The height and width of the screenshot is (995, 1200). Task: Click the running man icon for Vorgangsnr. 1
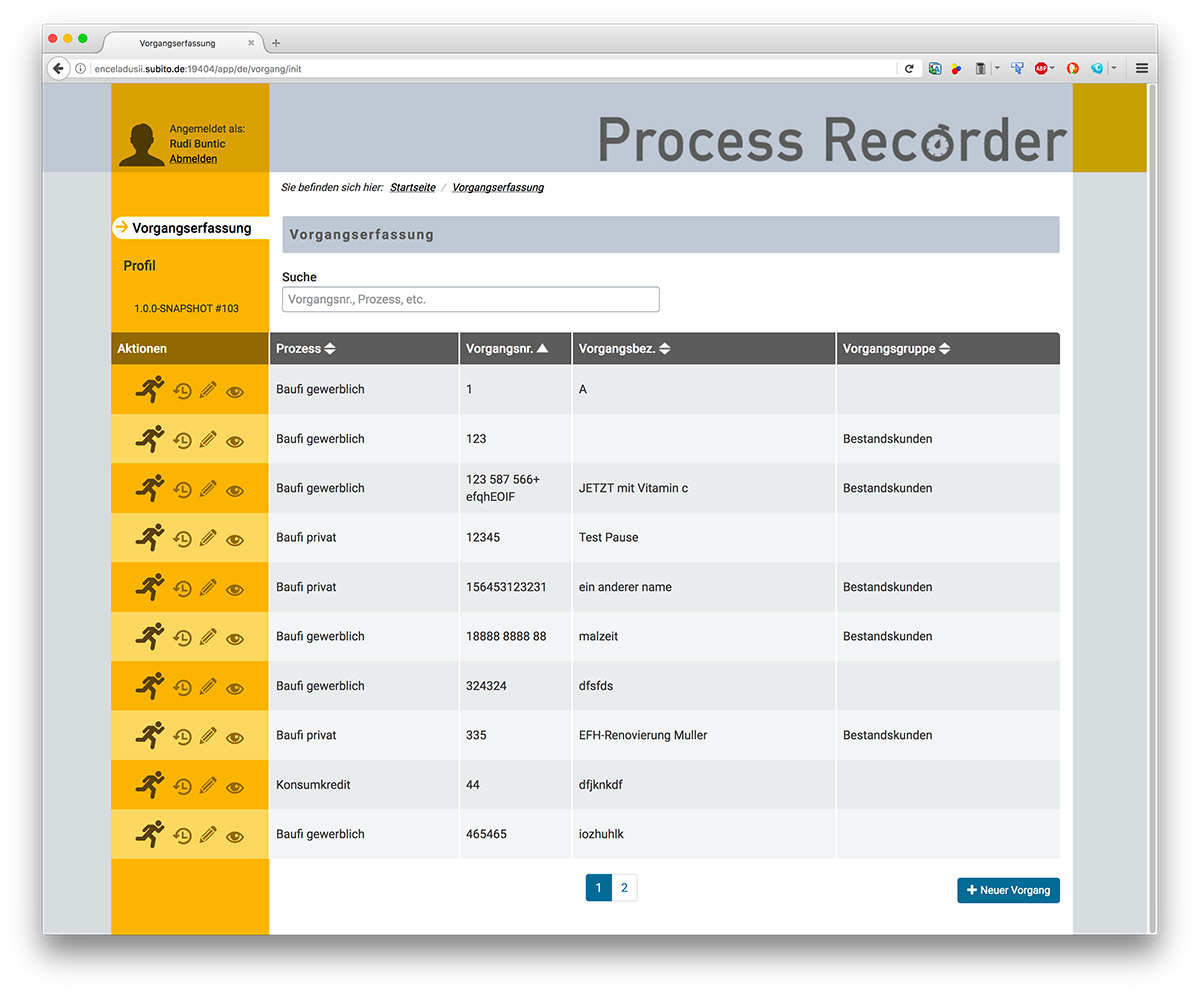tap(149, 390)
